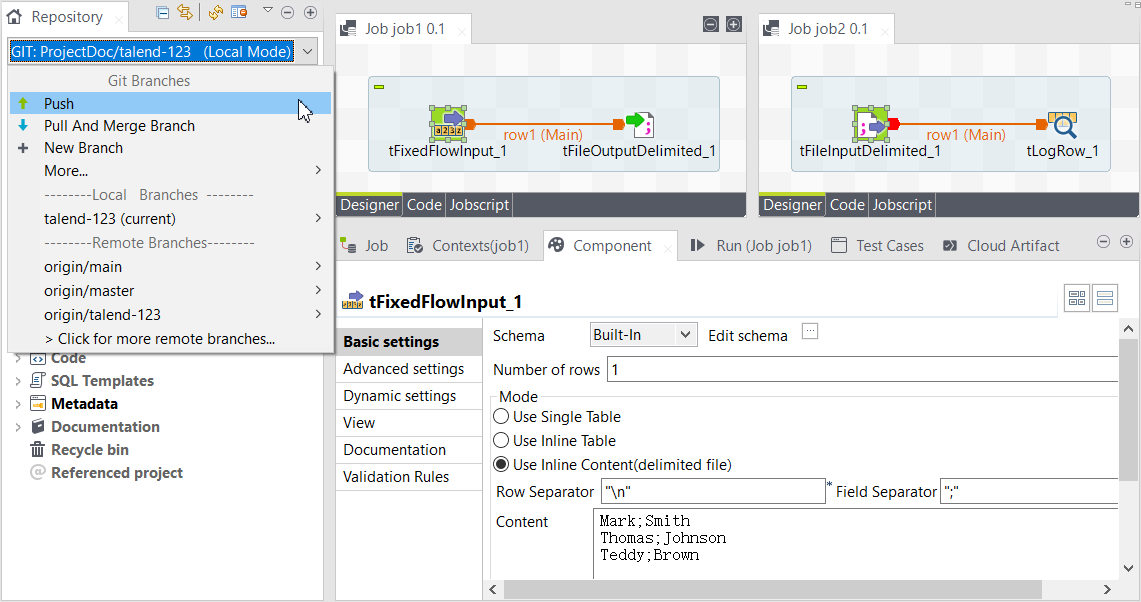Open the Test Cases tab
1141x602 pixels.
click(878, 246)
